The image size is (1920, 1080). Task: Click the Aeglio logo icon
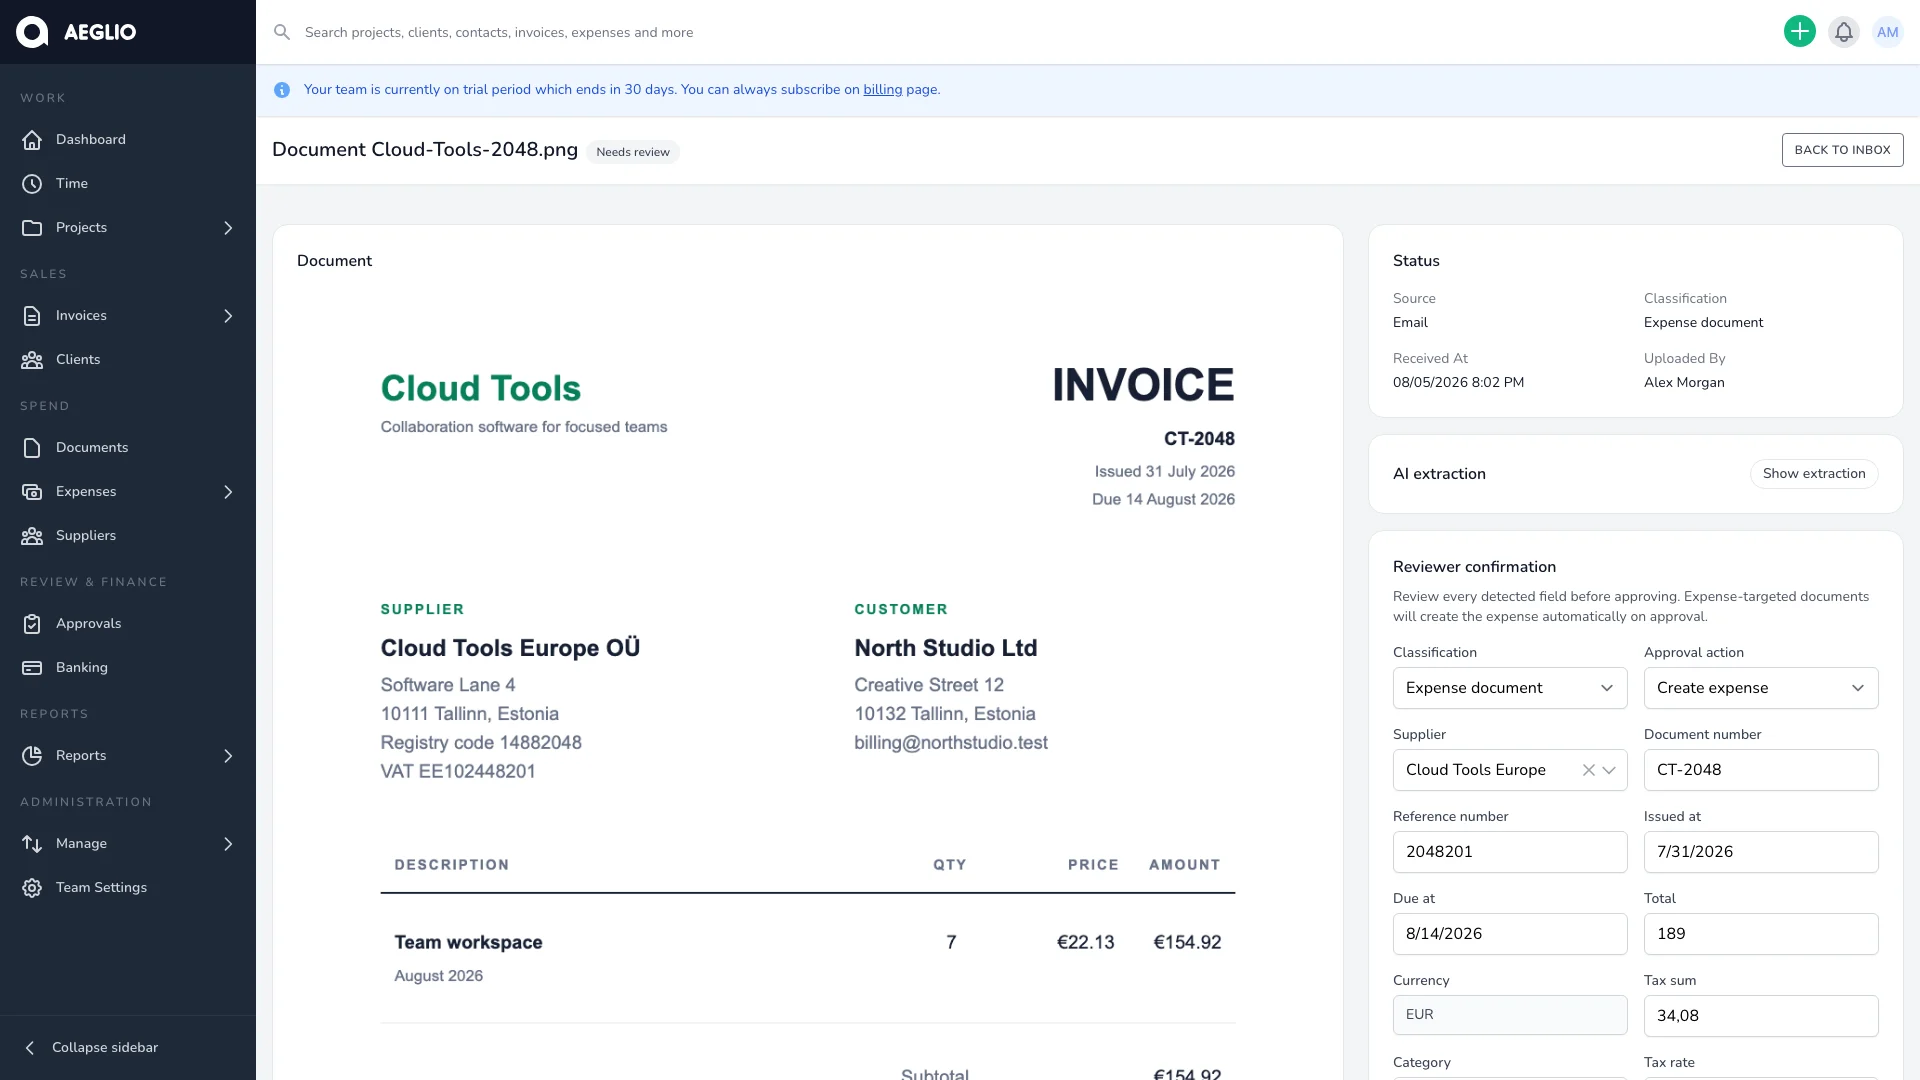[32, 32]
